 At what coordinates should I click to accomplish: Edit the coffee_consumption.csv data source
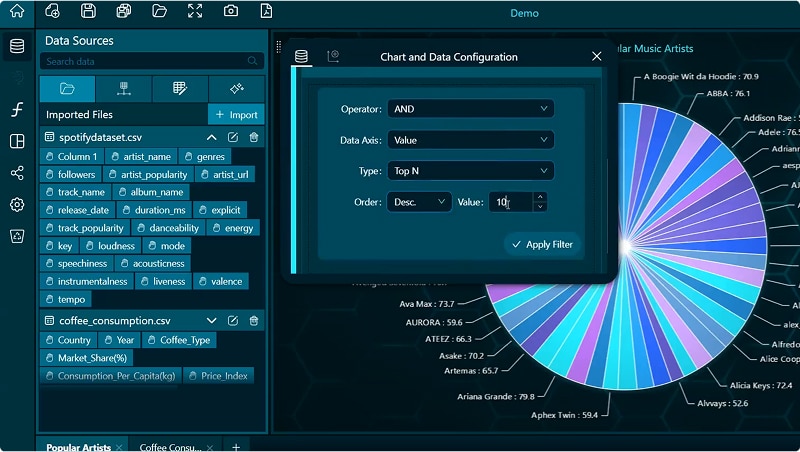[233, 321]
